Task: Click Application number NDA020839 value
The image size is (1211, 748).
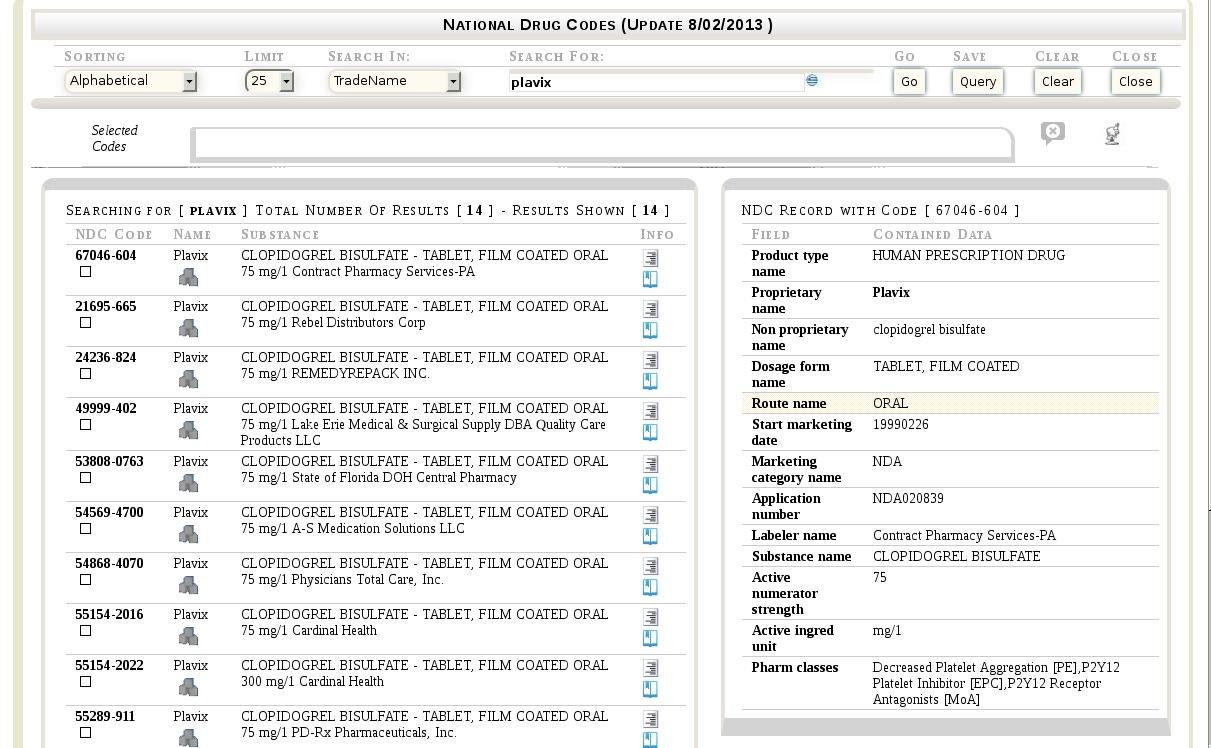Action: [x=908, y=499]
